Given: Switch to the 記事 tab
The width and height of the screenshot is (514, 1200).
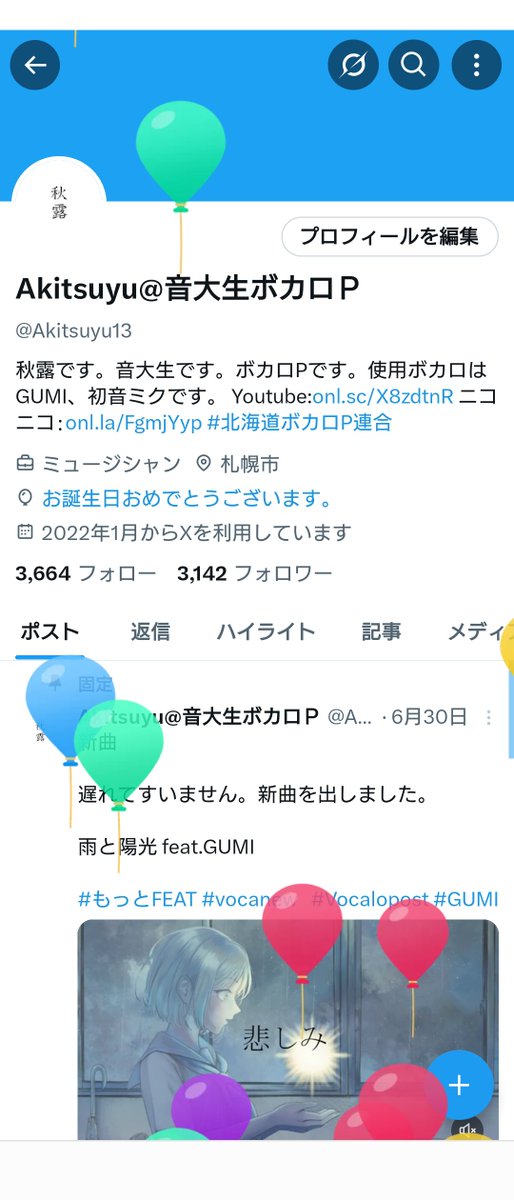Looking at the screenshot, I should tap(382, 631).
